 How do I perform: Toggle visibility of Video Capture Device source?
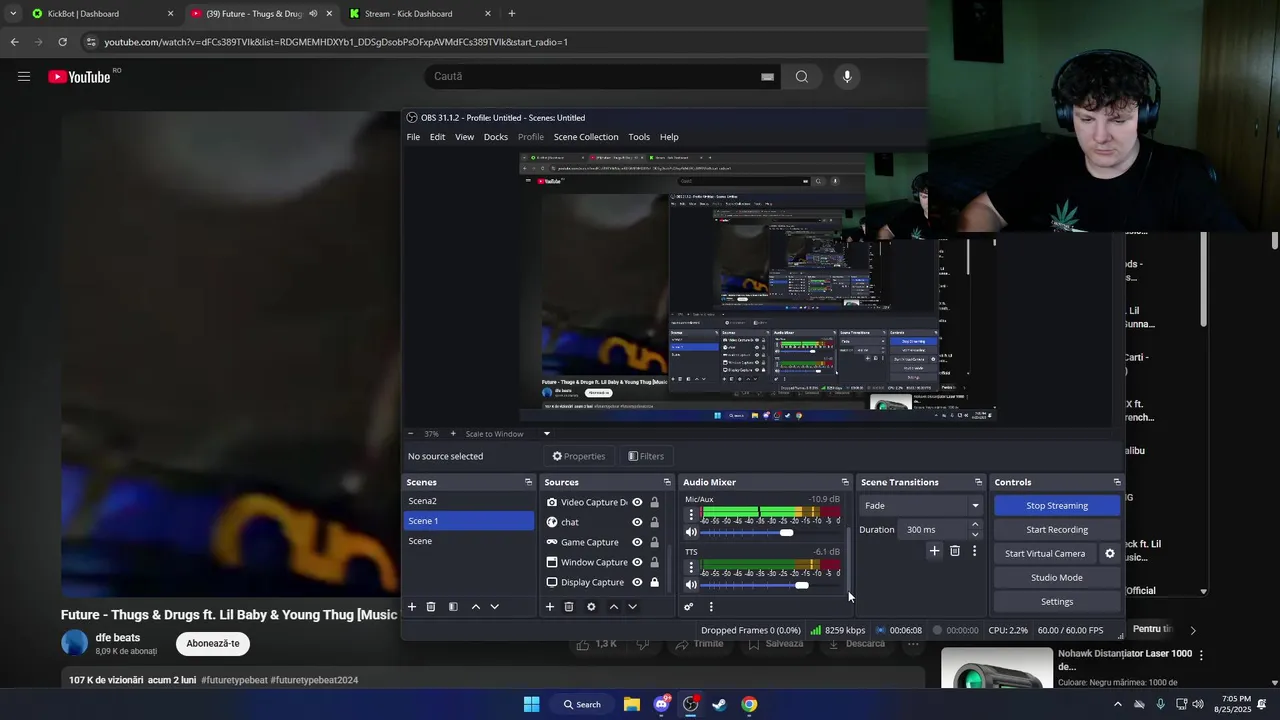click(637, 502)
